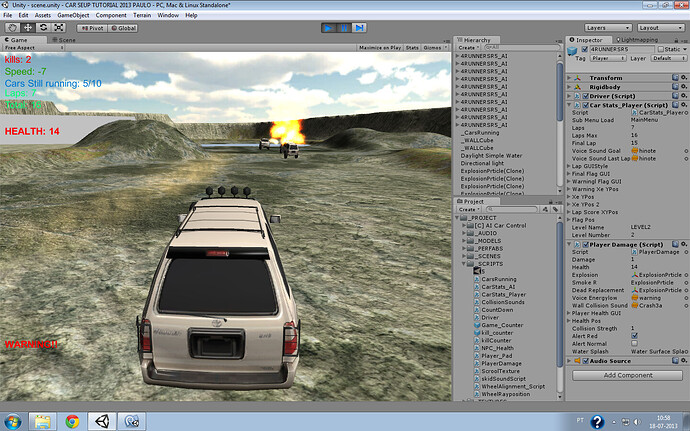Select the Rotate tool in toolbar
Screen dimensions: 690x431
pyautogui.click(x=43, y=28)
